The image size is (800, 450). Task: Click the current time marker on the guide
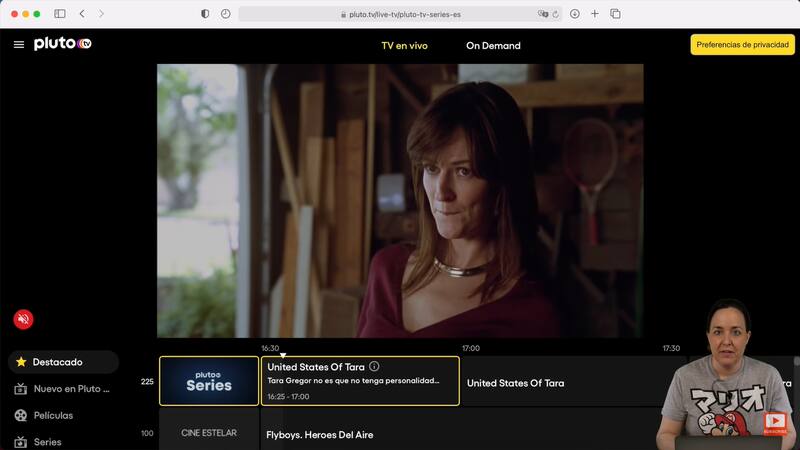pyautogui.click(x=283, y=354)
